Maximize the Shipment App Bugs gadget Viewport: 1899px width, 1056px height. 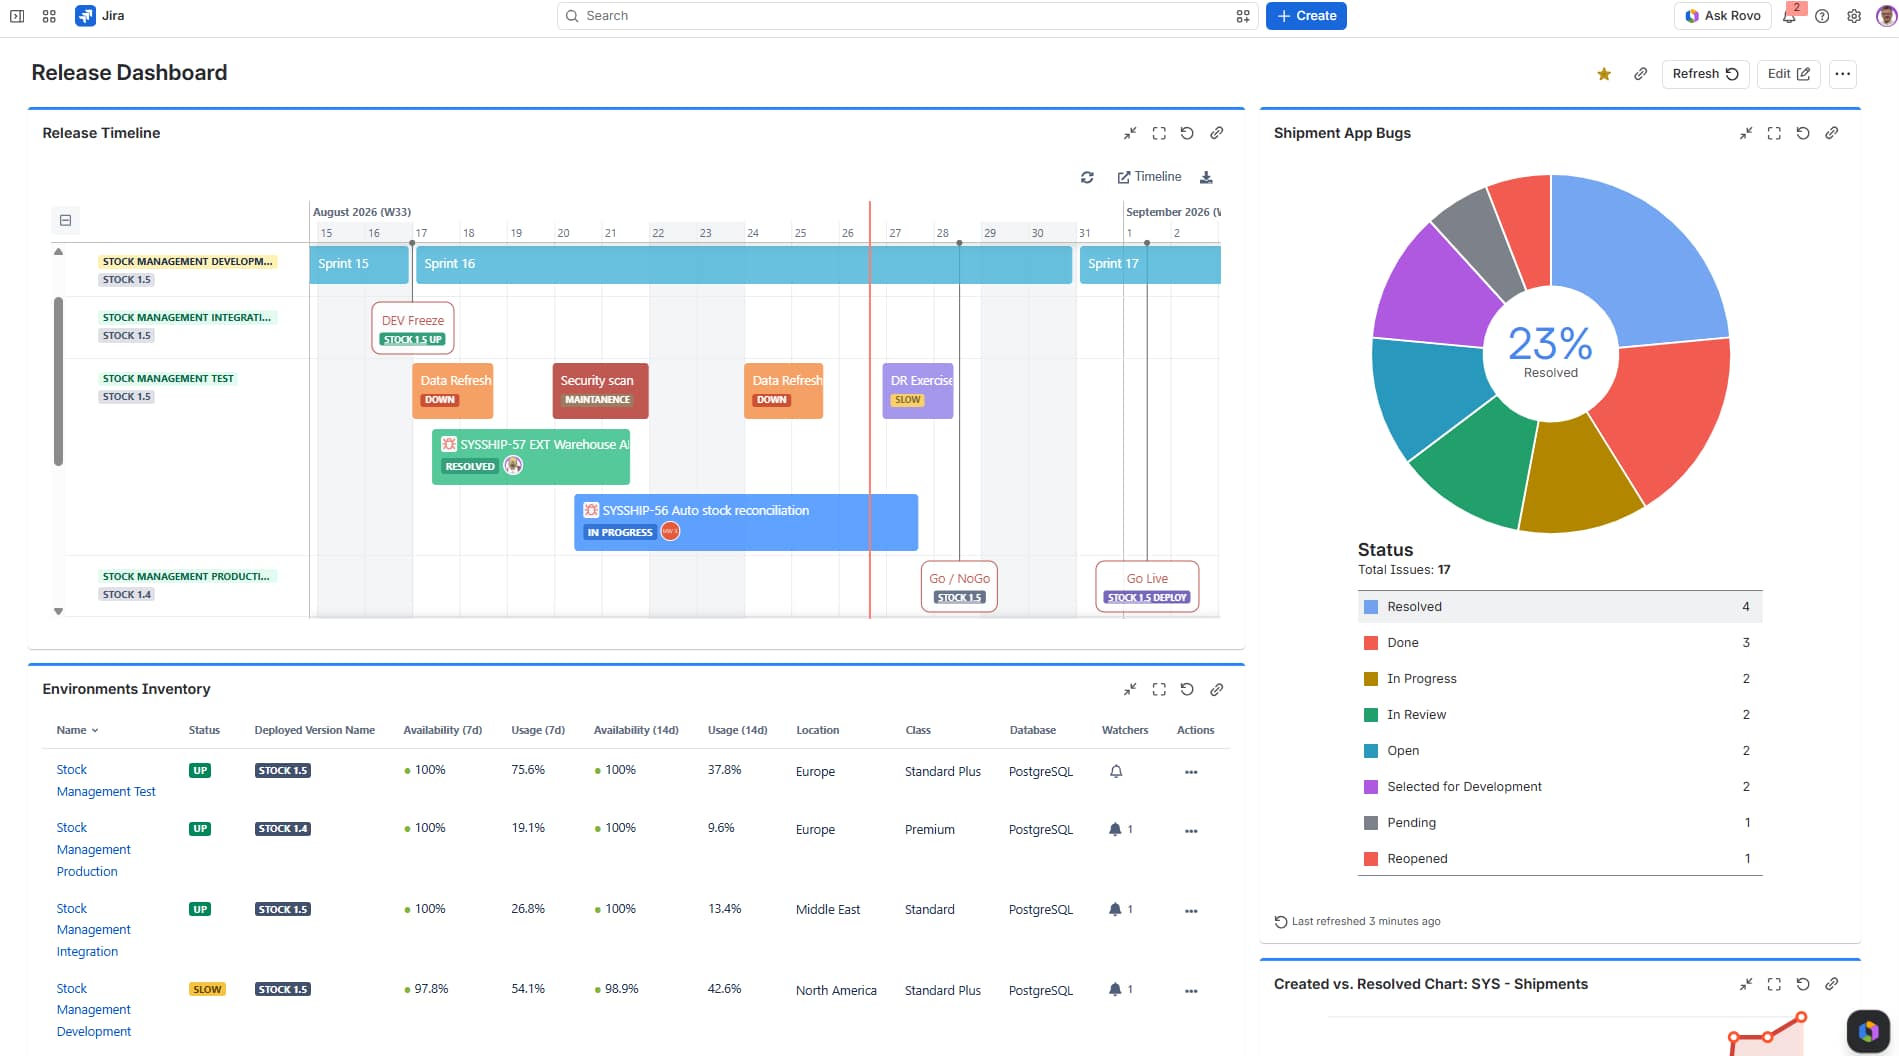tap(1774, 133)
